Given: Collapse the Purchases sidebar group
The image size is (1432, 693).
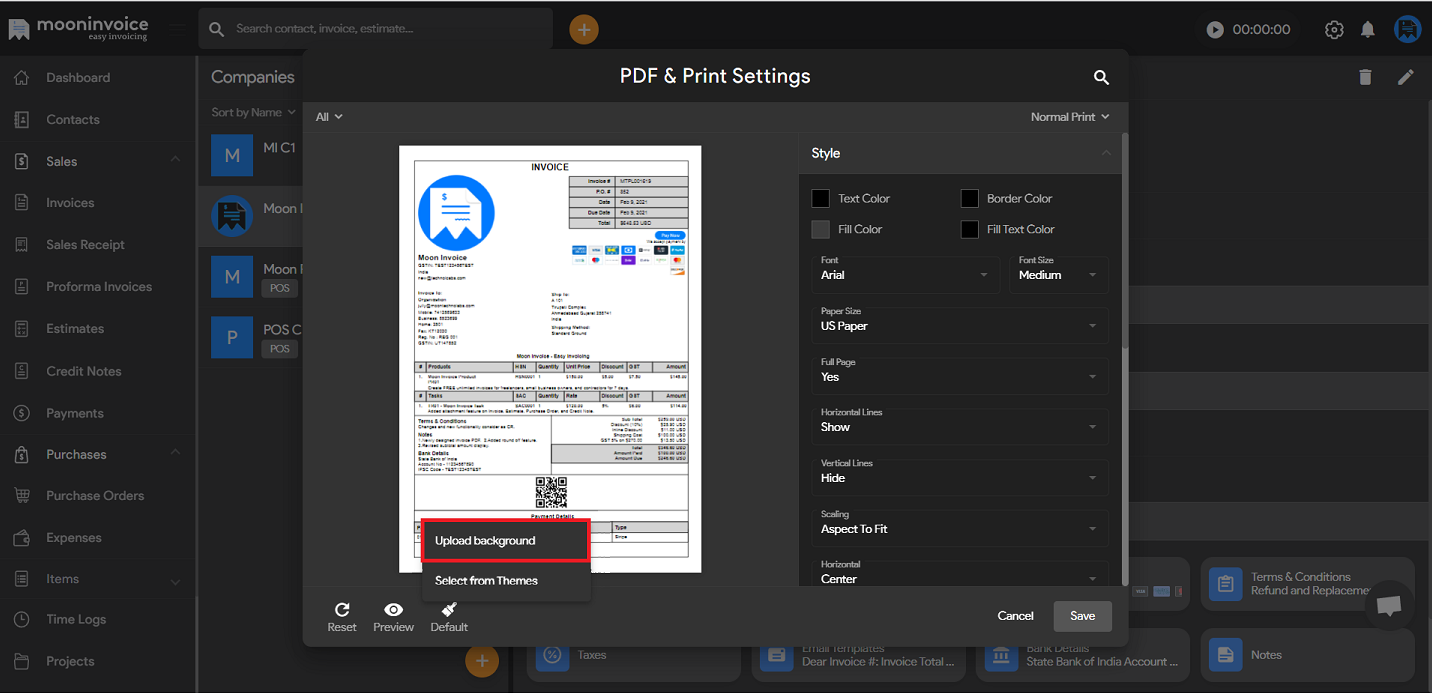Looking at the screenshot, I should (176, 453).
